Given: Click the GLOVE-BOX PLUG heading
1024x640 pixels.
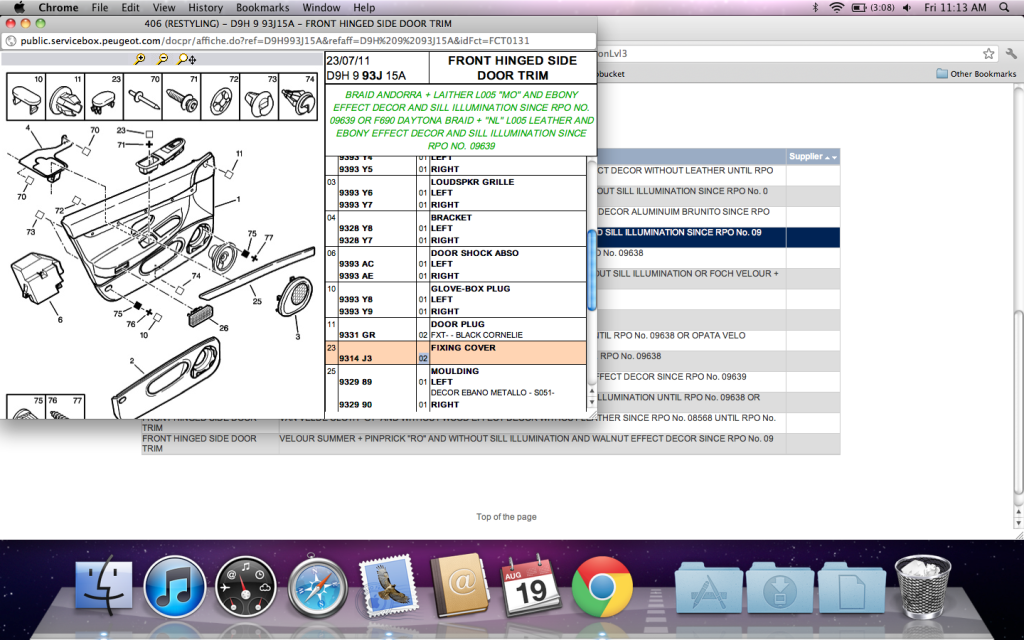Looking at the screenshot, I should click(x=470, y=288).
